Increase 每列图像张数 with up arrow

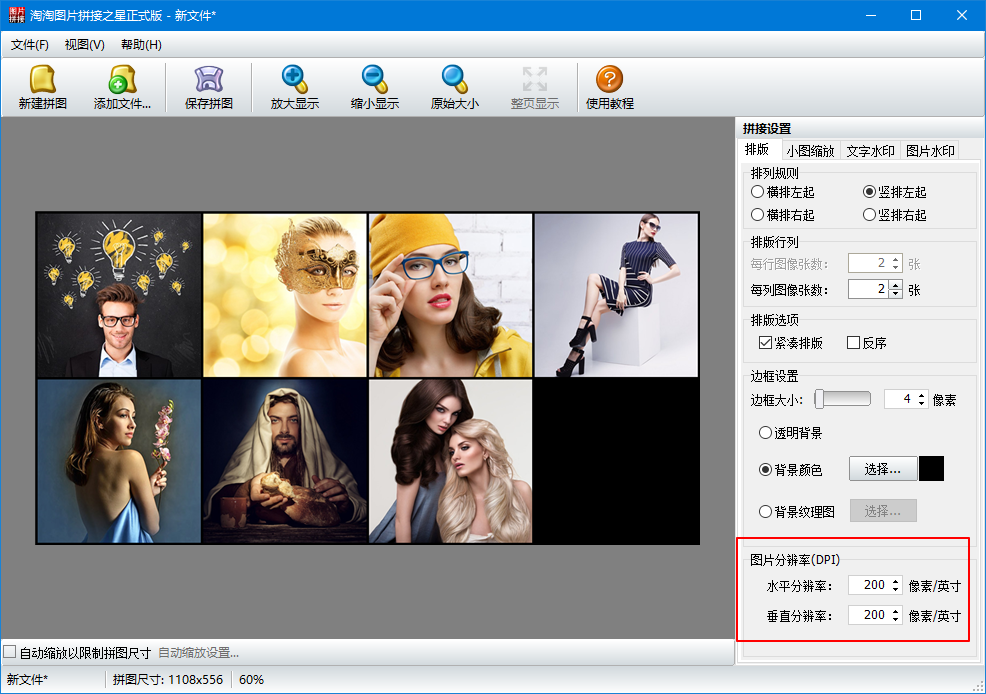coord(896,285)
